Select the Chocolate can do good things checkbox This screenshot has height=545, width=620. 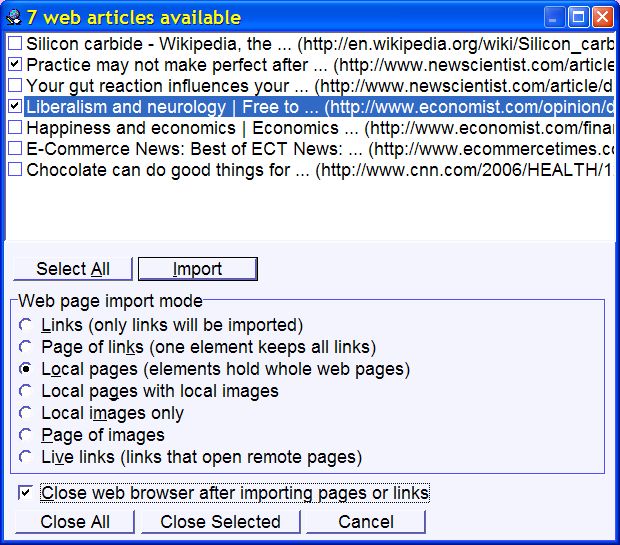(15, 170)
